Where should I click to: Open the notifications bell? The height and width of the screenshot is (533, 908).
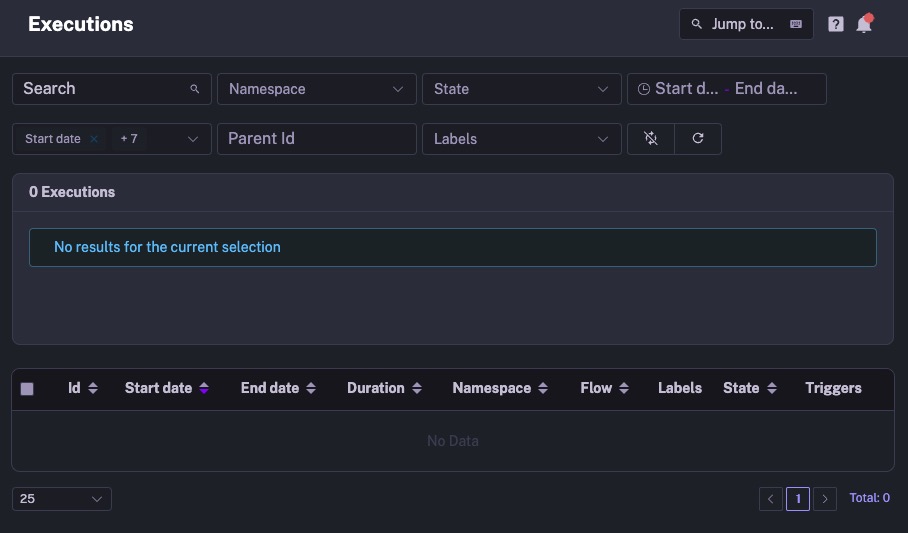(864, 24)
